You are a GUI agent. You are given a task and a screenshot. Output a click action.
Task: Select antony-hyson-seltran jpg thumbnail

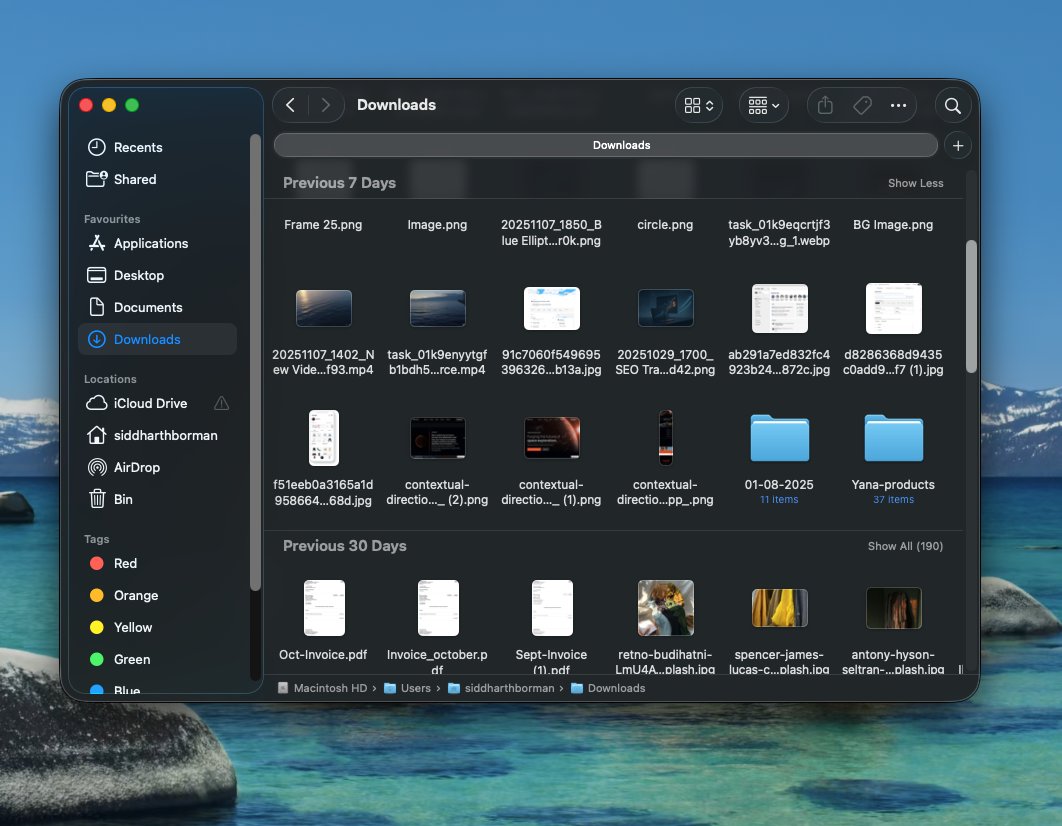pos(894,607)
